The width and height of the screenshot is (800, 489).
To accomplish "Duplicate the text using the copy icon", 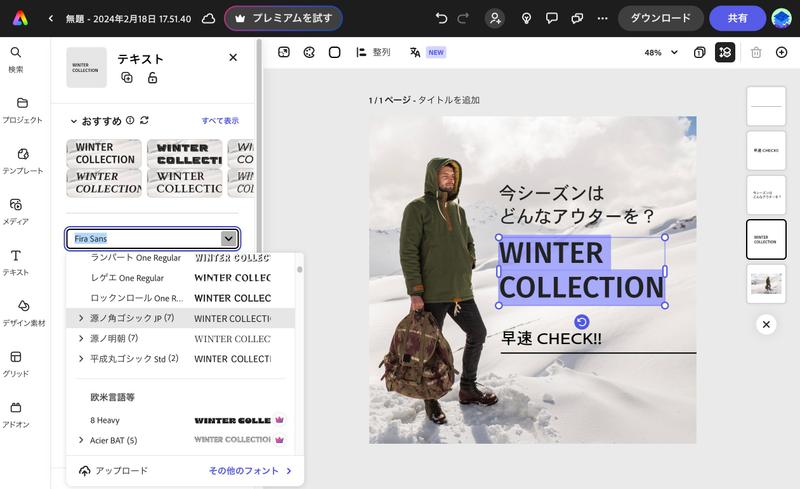I will [127, 77].
